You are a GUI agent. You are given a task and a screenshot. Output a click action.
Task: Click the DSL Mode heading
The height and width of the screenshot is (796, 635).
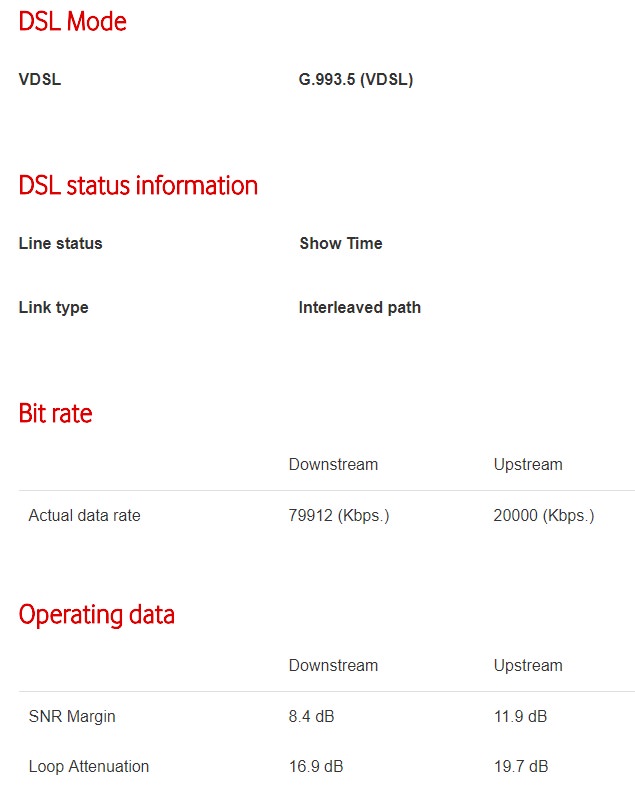pyautogui.click(x=73, y=21)
